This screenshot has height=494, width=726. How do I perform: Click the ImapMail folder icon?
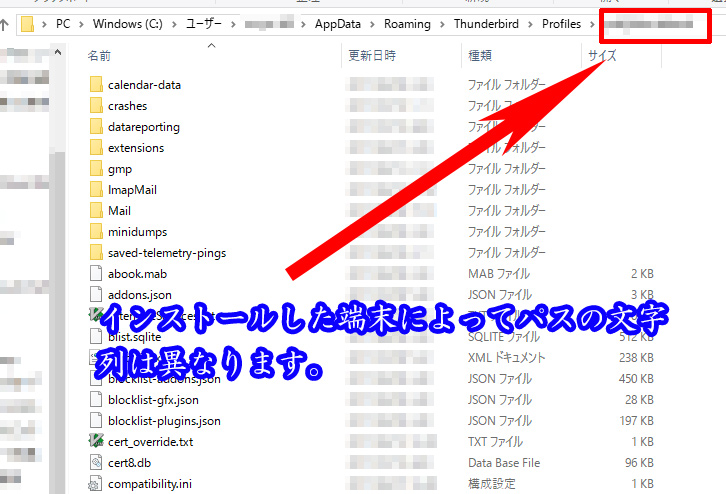click(x=96, y=189)
